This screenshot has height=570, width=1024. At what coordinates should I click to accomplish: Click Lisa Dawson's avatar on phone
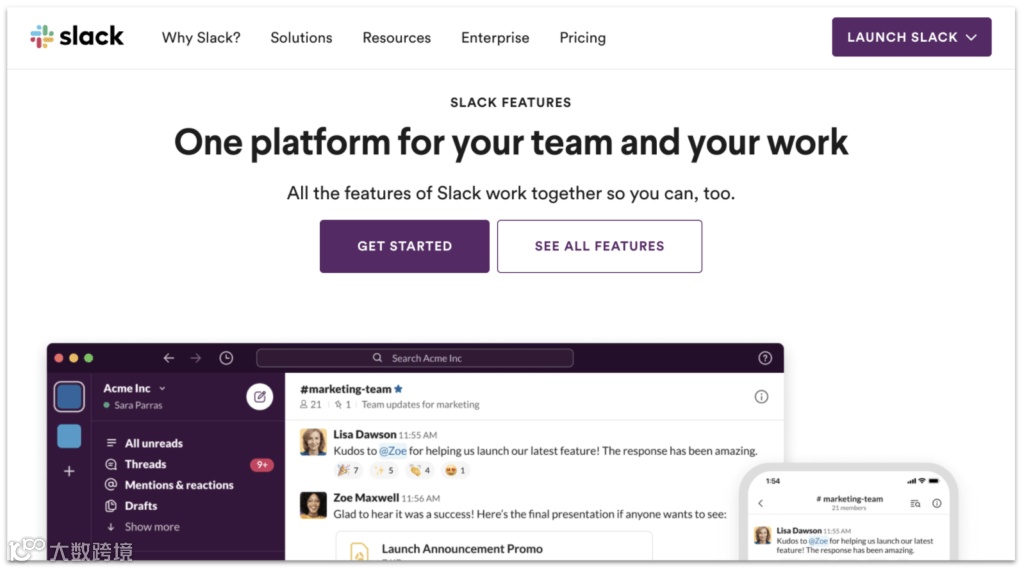[762, 535]
